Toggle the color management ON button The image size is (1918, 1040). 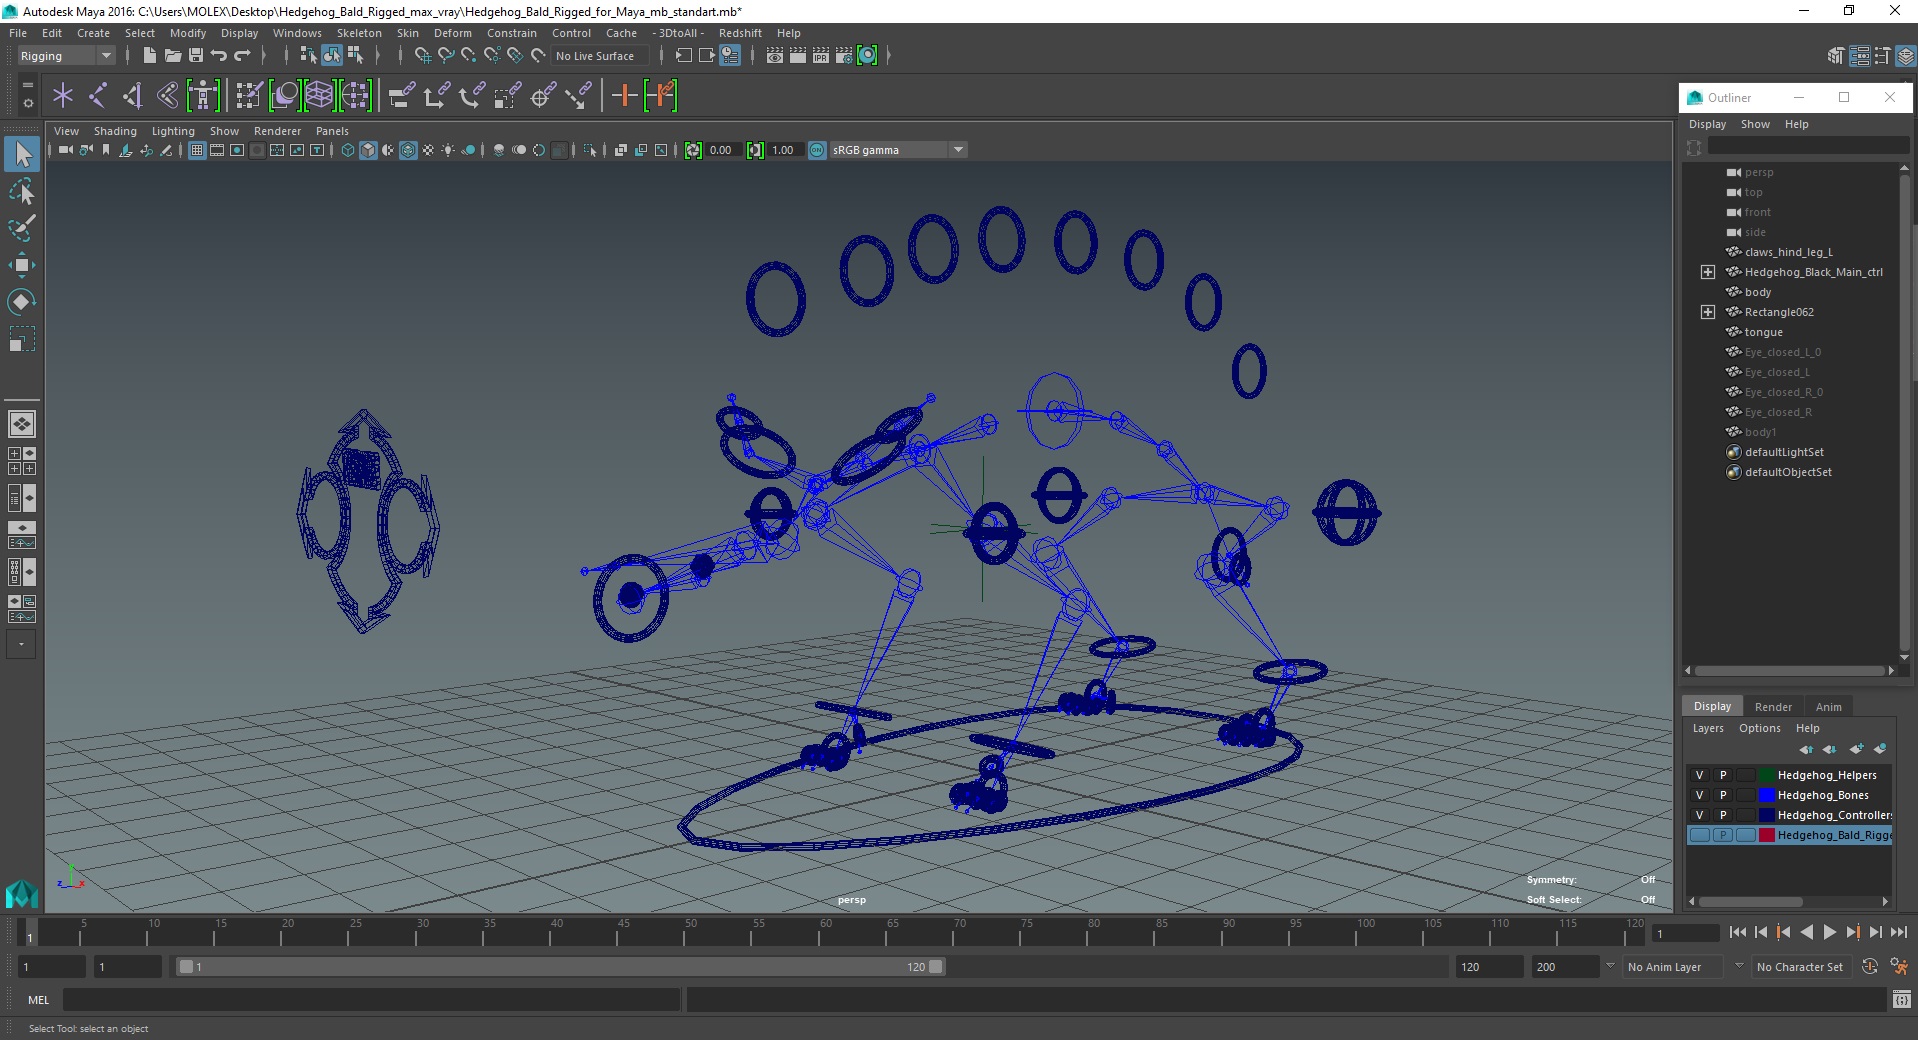coord(817,150)
